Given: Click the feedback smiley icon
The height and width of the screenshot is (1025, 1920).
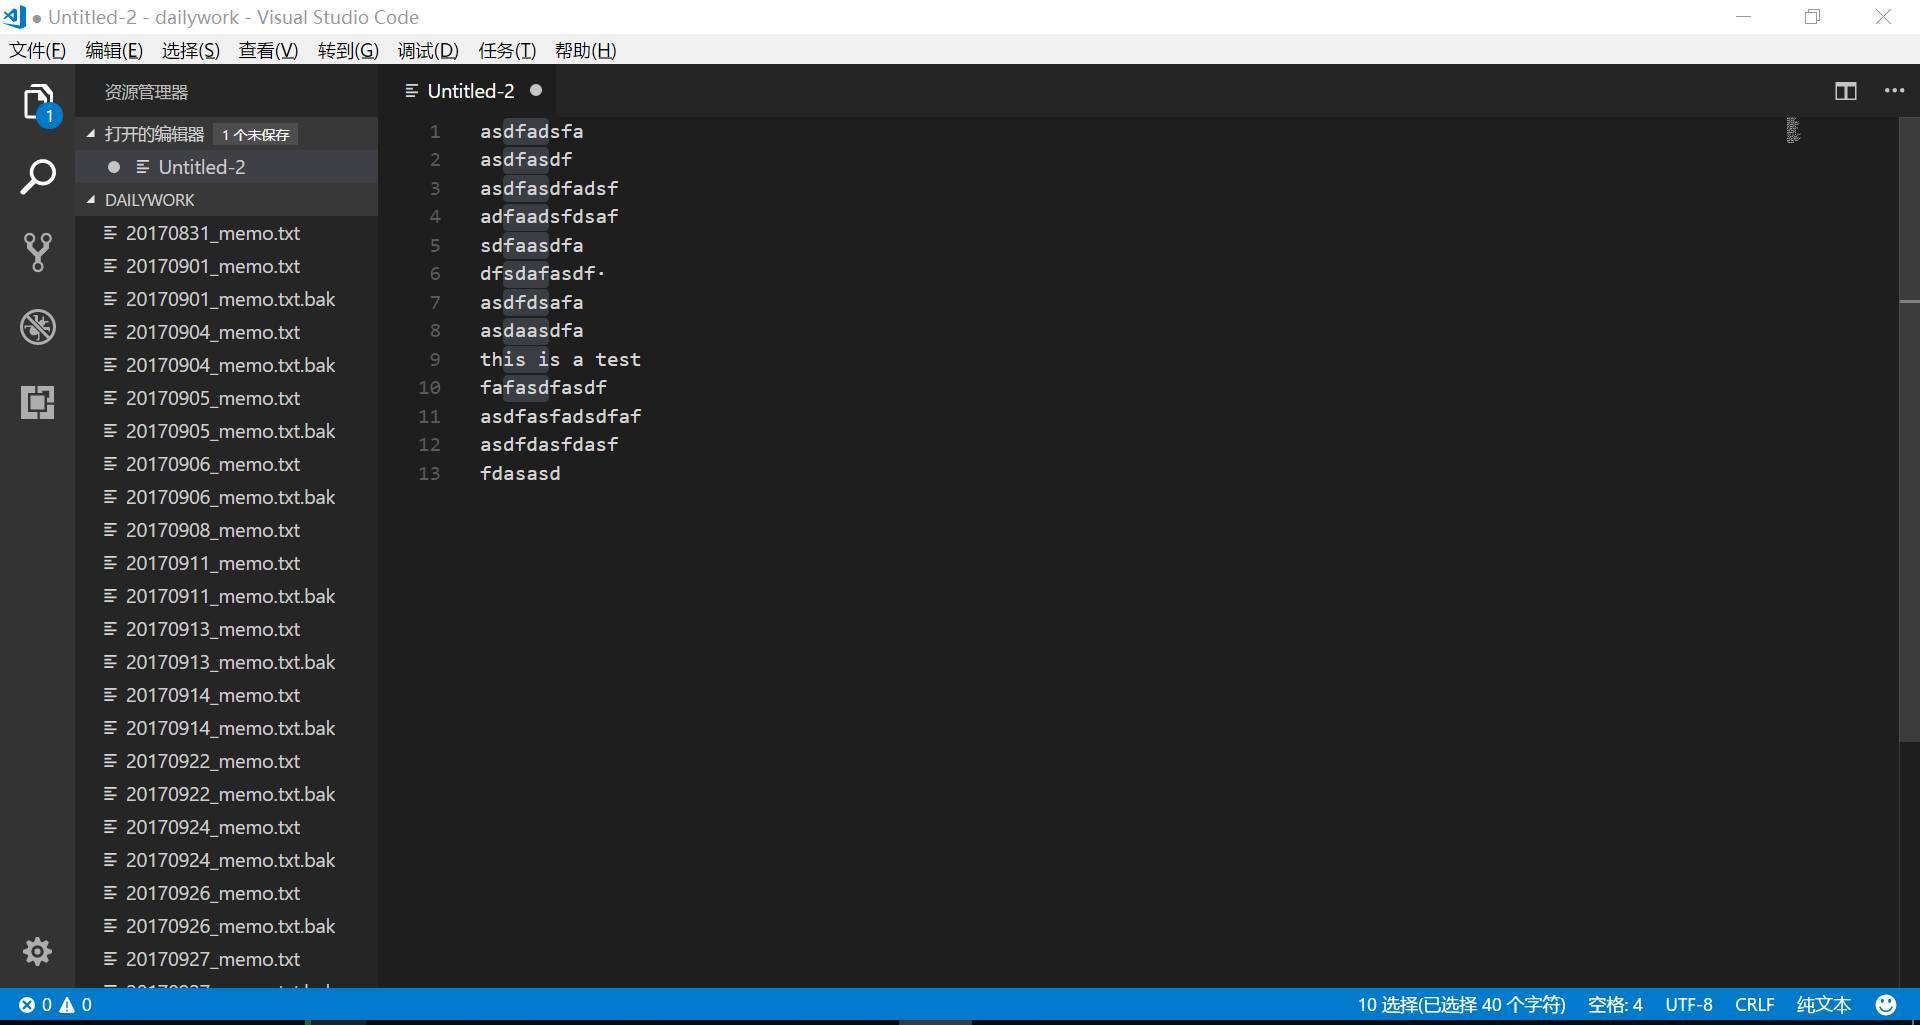Looking at the screenshot, I should tap(1886, 1005).
